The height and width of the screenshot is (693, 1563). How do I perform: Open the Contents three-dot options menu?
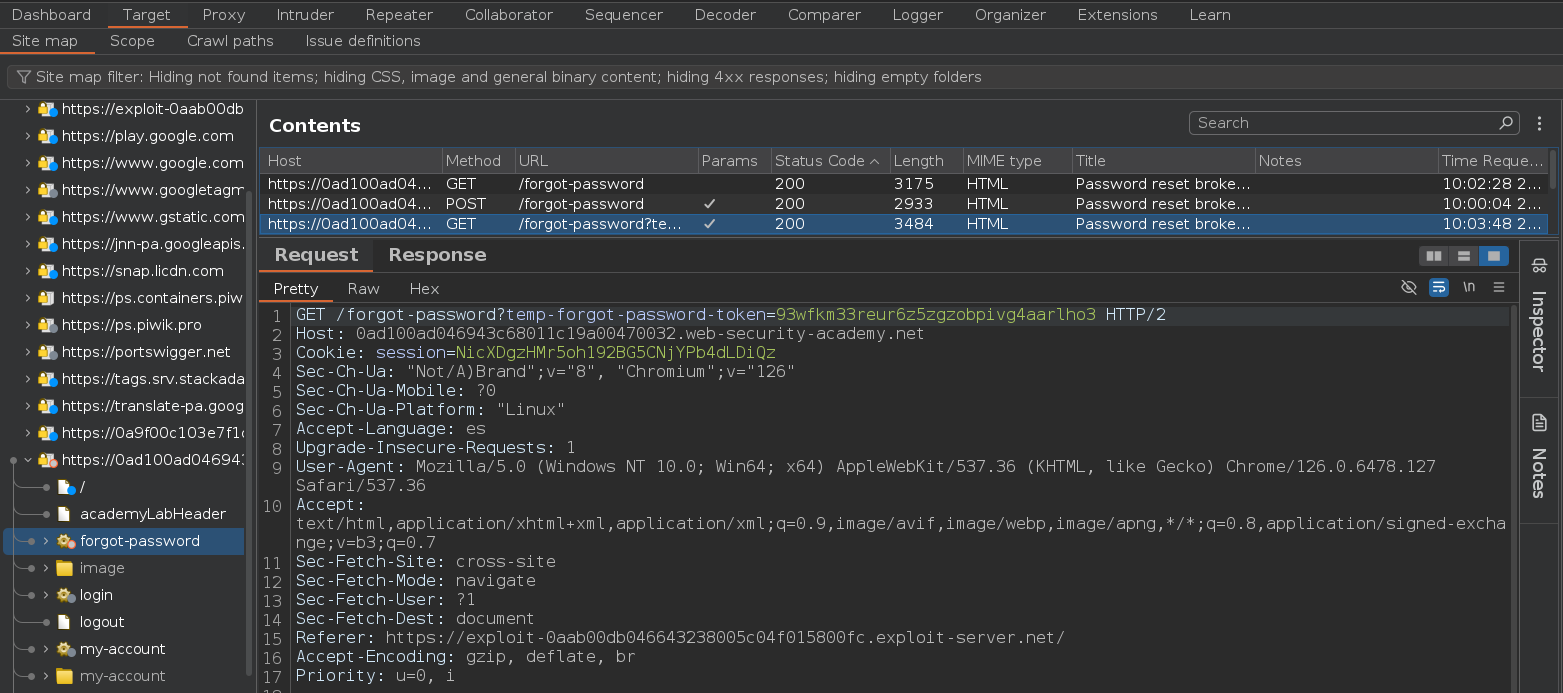tap(1540, 123)
